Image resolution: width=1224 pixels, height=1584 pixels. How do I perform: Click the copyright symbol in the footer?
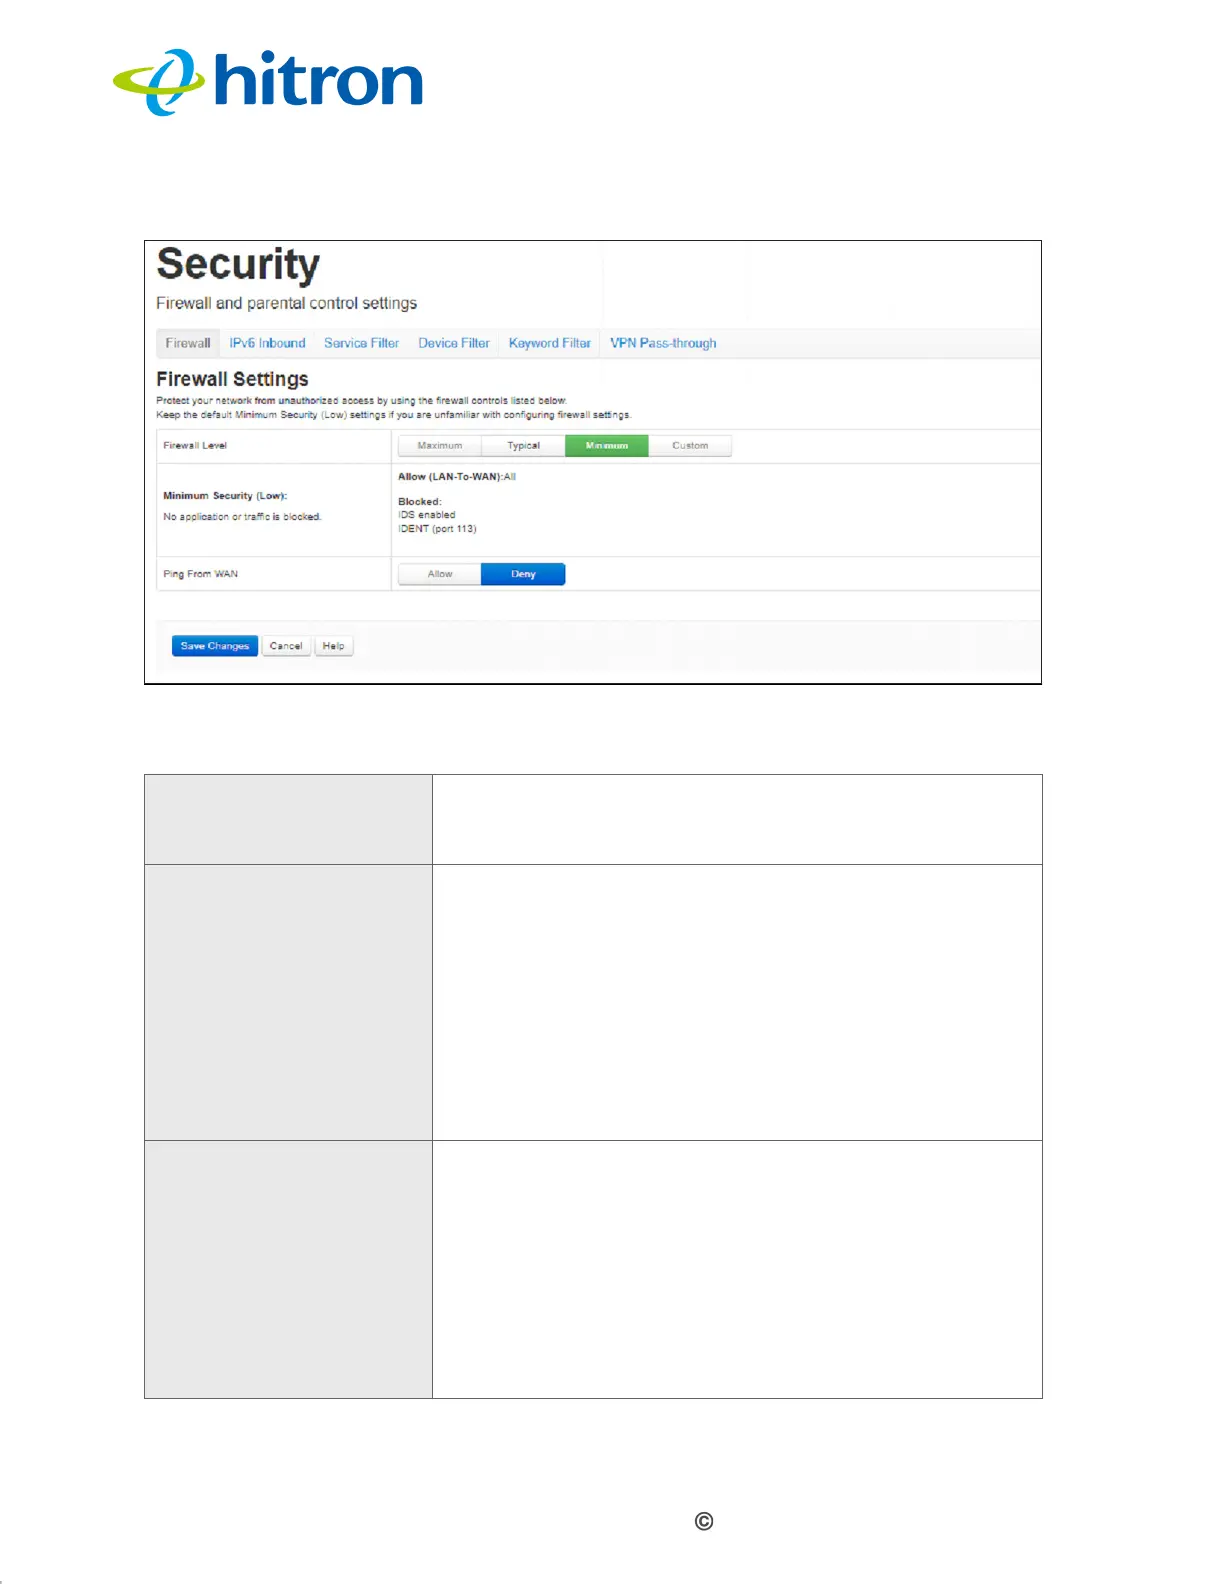(x=704, y=1521)
